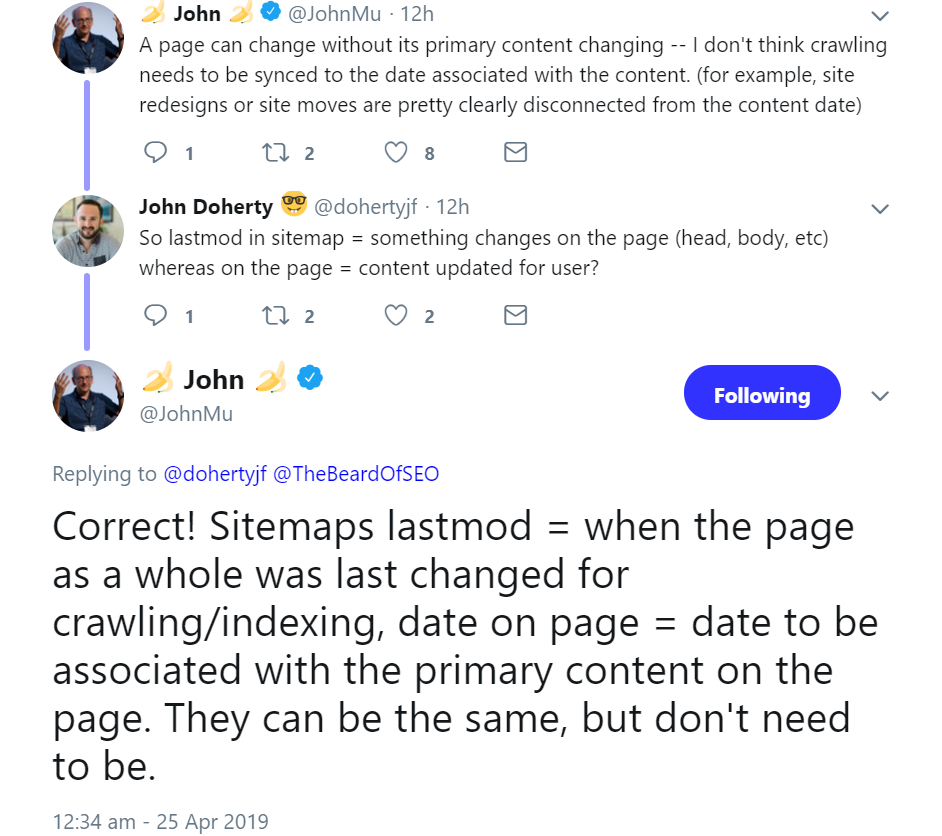942x836 pixels.
Task: Click the reply icon under John Doherty's tweet
Action: click(157, 315)
